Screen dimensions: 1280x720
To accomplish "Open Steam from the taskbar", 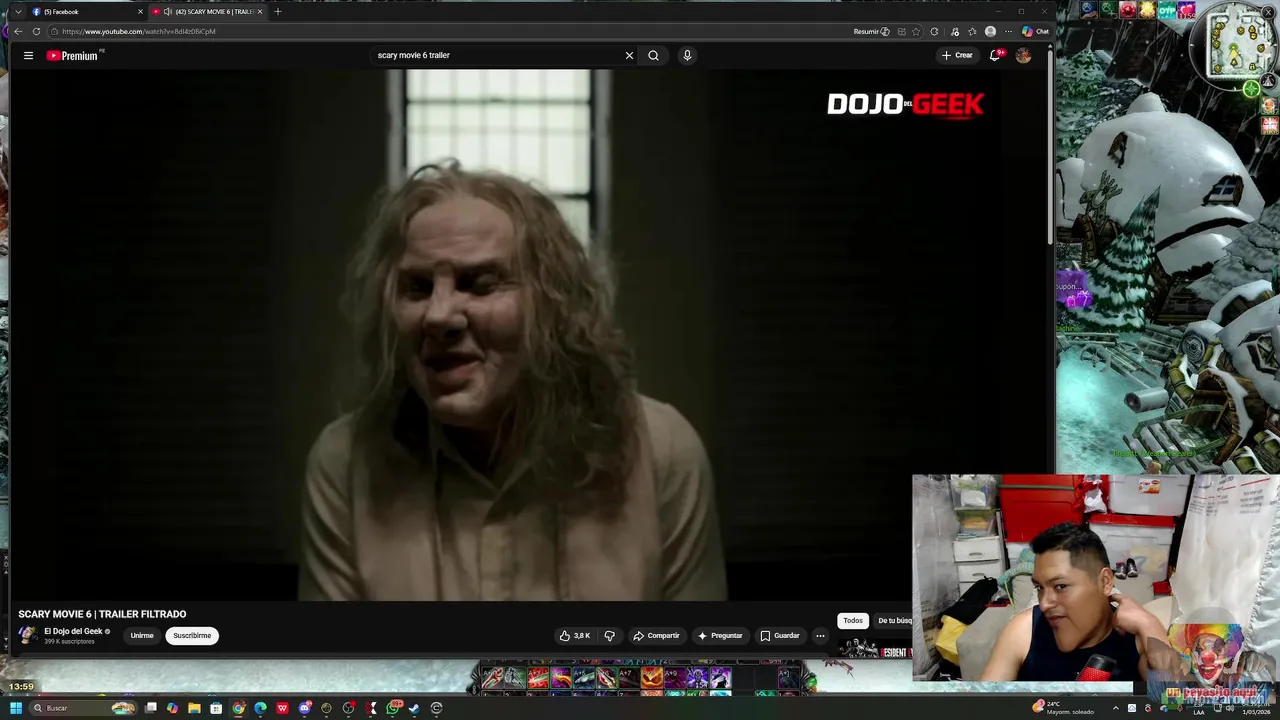I will [x=414, y=708].
